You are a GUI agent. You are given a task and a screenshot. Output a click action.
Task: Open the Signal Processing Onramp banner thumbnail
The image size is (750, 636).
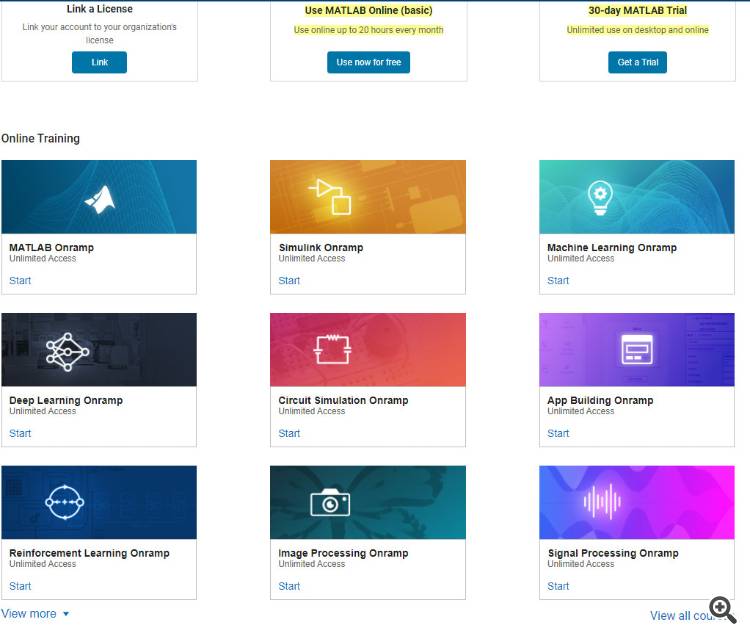[637, 502]
